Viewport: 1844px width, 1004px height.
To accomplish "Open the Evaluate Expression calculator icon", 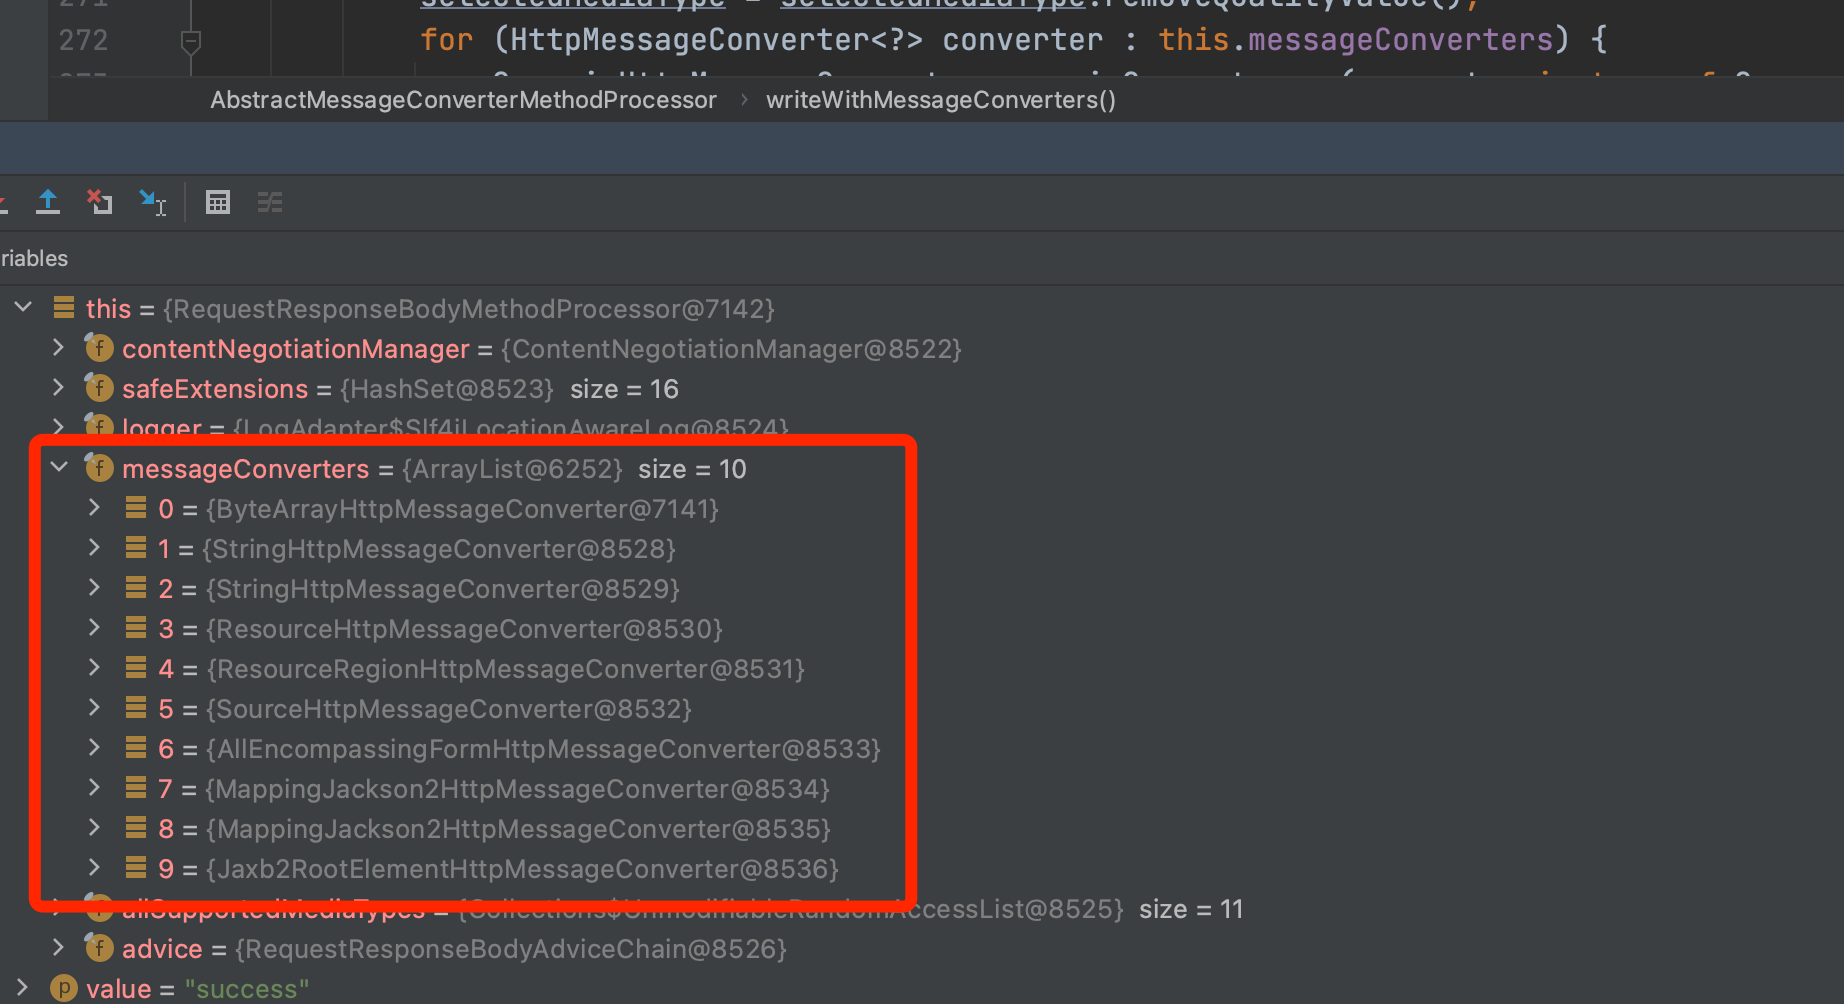I will point(218,203).
